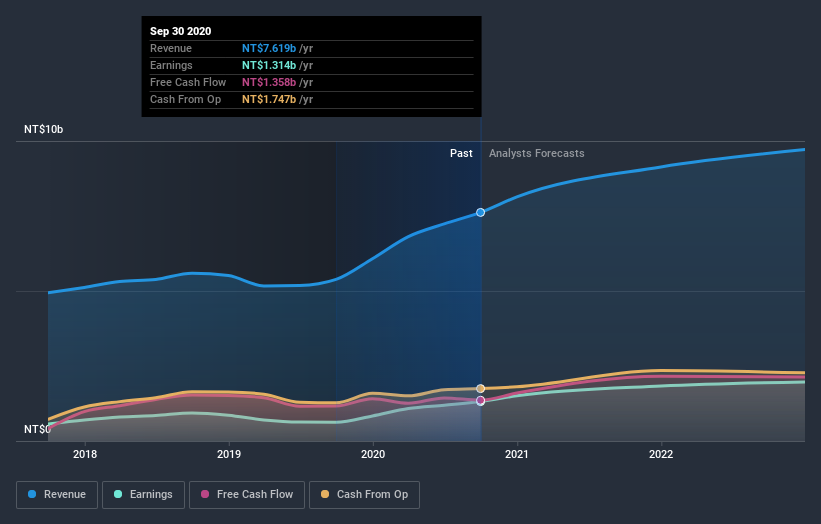Click the pink Free Cash Flow data point
The height and width of the screenshot is (524, 821).
pyautogui.click(x=480, y=400)
